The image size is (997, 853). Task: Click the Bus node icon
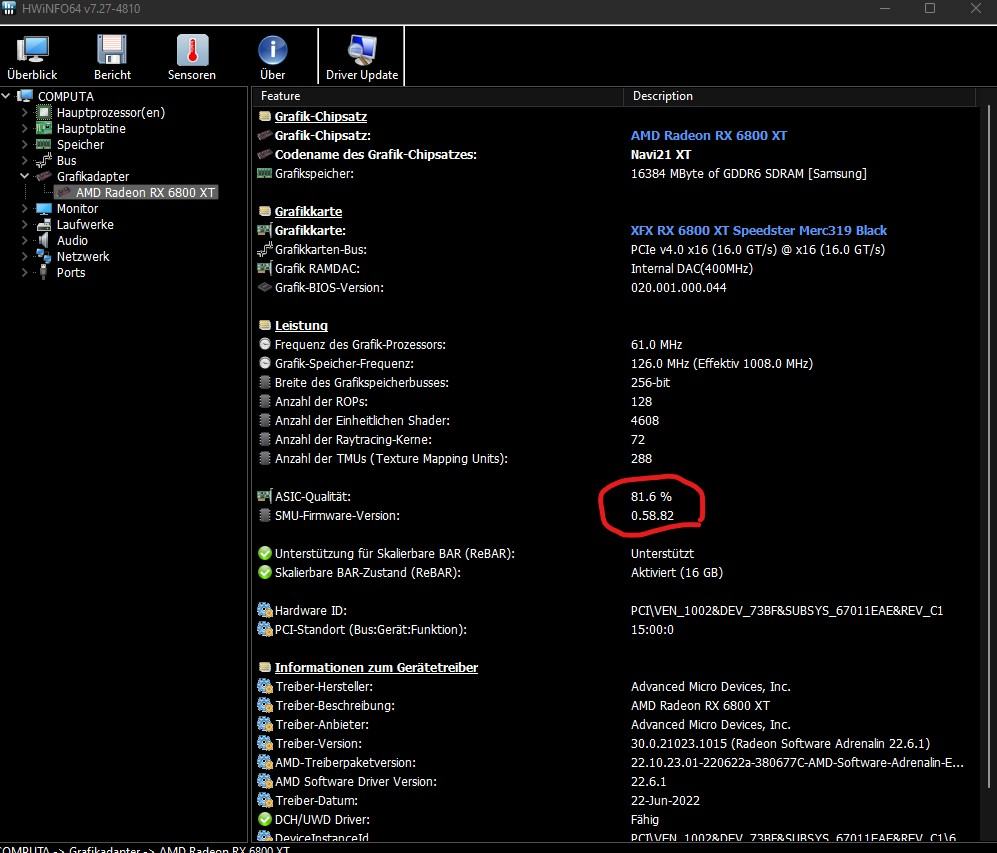tap(44, 160)
